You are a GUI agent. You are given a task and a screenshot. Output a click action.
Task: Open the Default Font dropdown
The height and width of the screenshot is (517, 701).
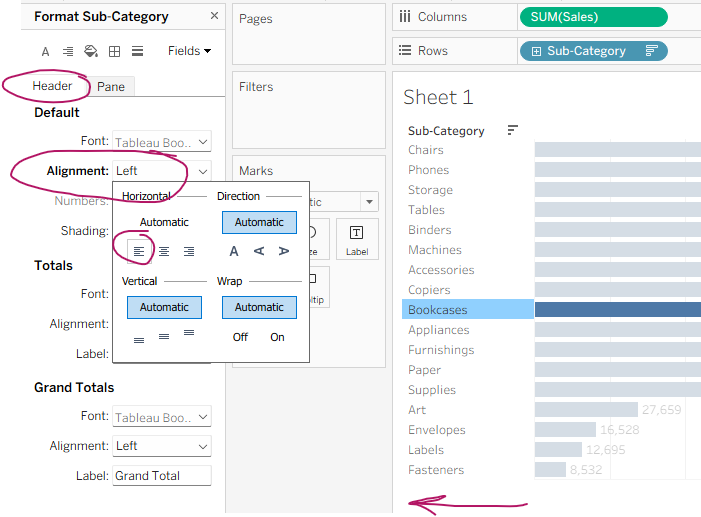(x=162, y=142)
